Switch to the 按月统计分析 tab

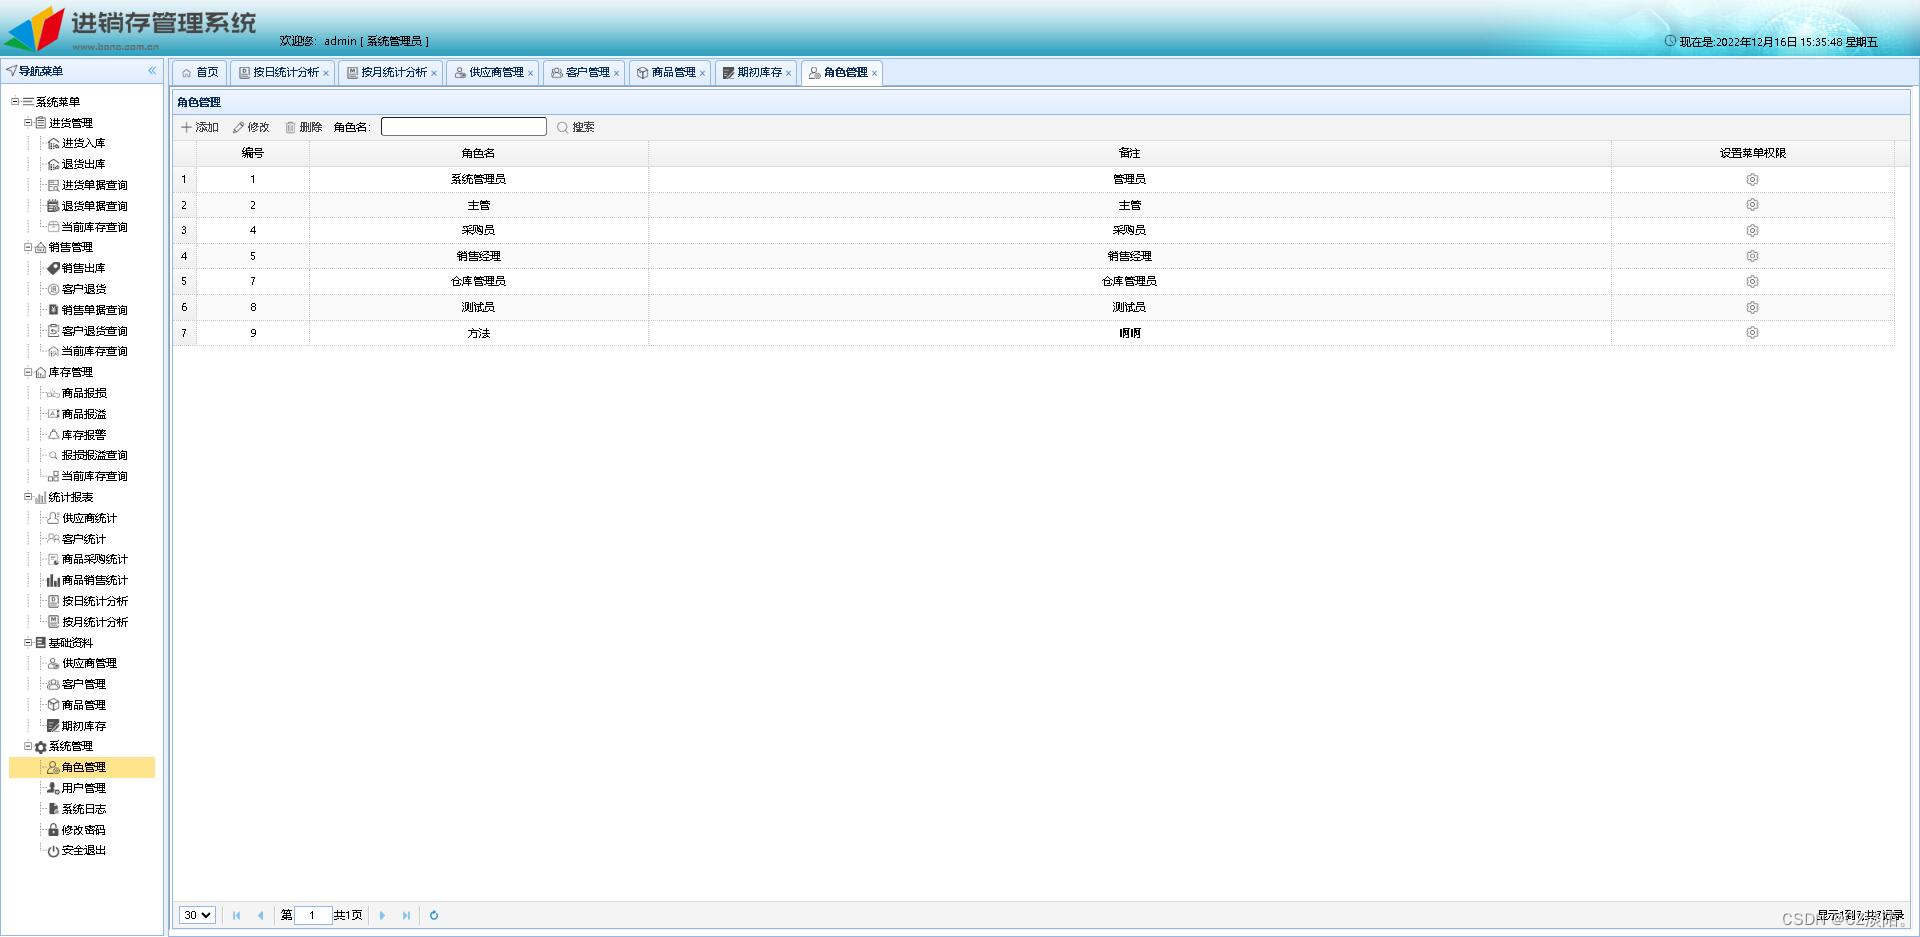pyautogui.click(x=388, y=72)
